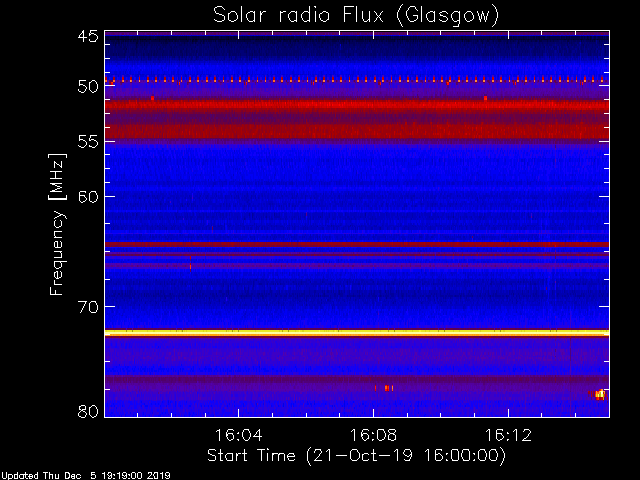The width and height of the screenshot is (640, 480).
Task: Click the 80 MHz axis tick label
Action: click(x=88, y=411)
